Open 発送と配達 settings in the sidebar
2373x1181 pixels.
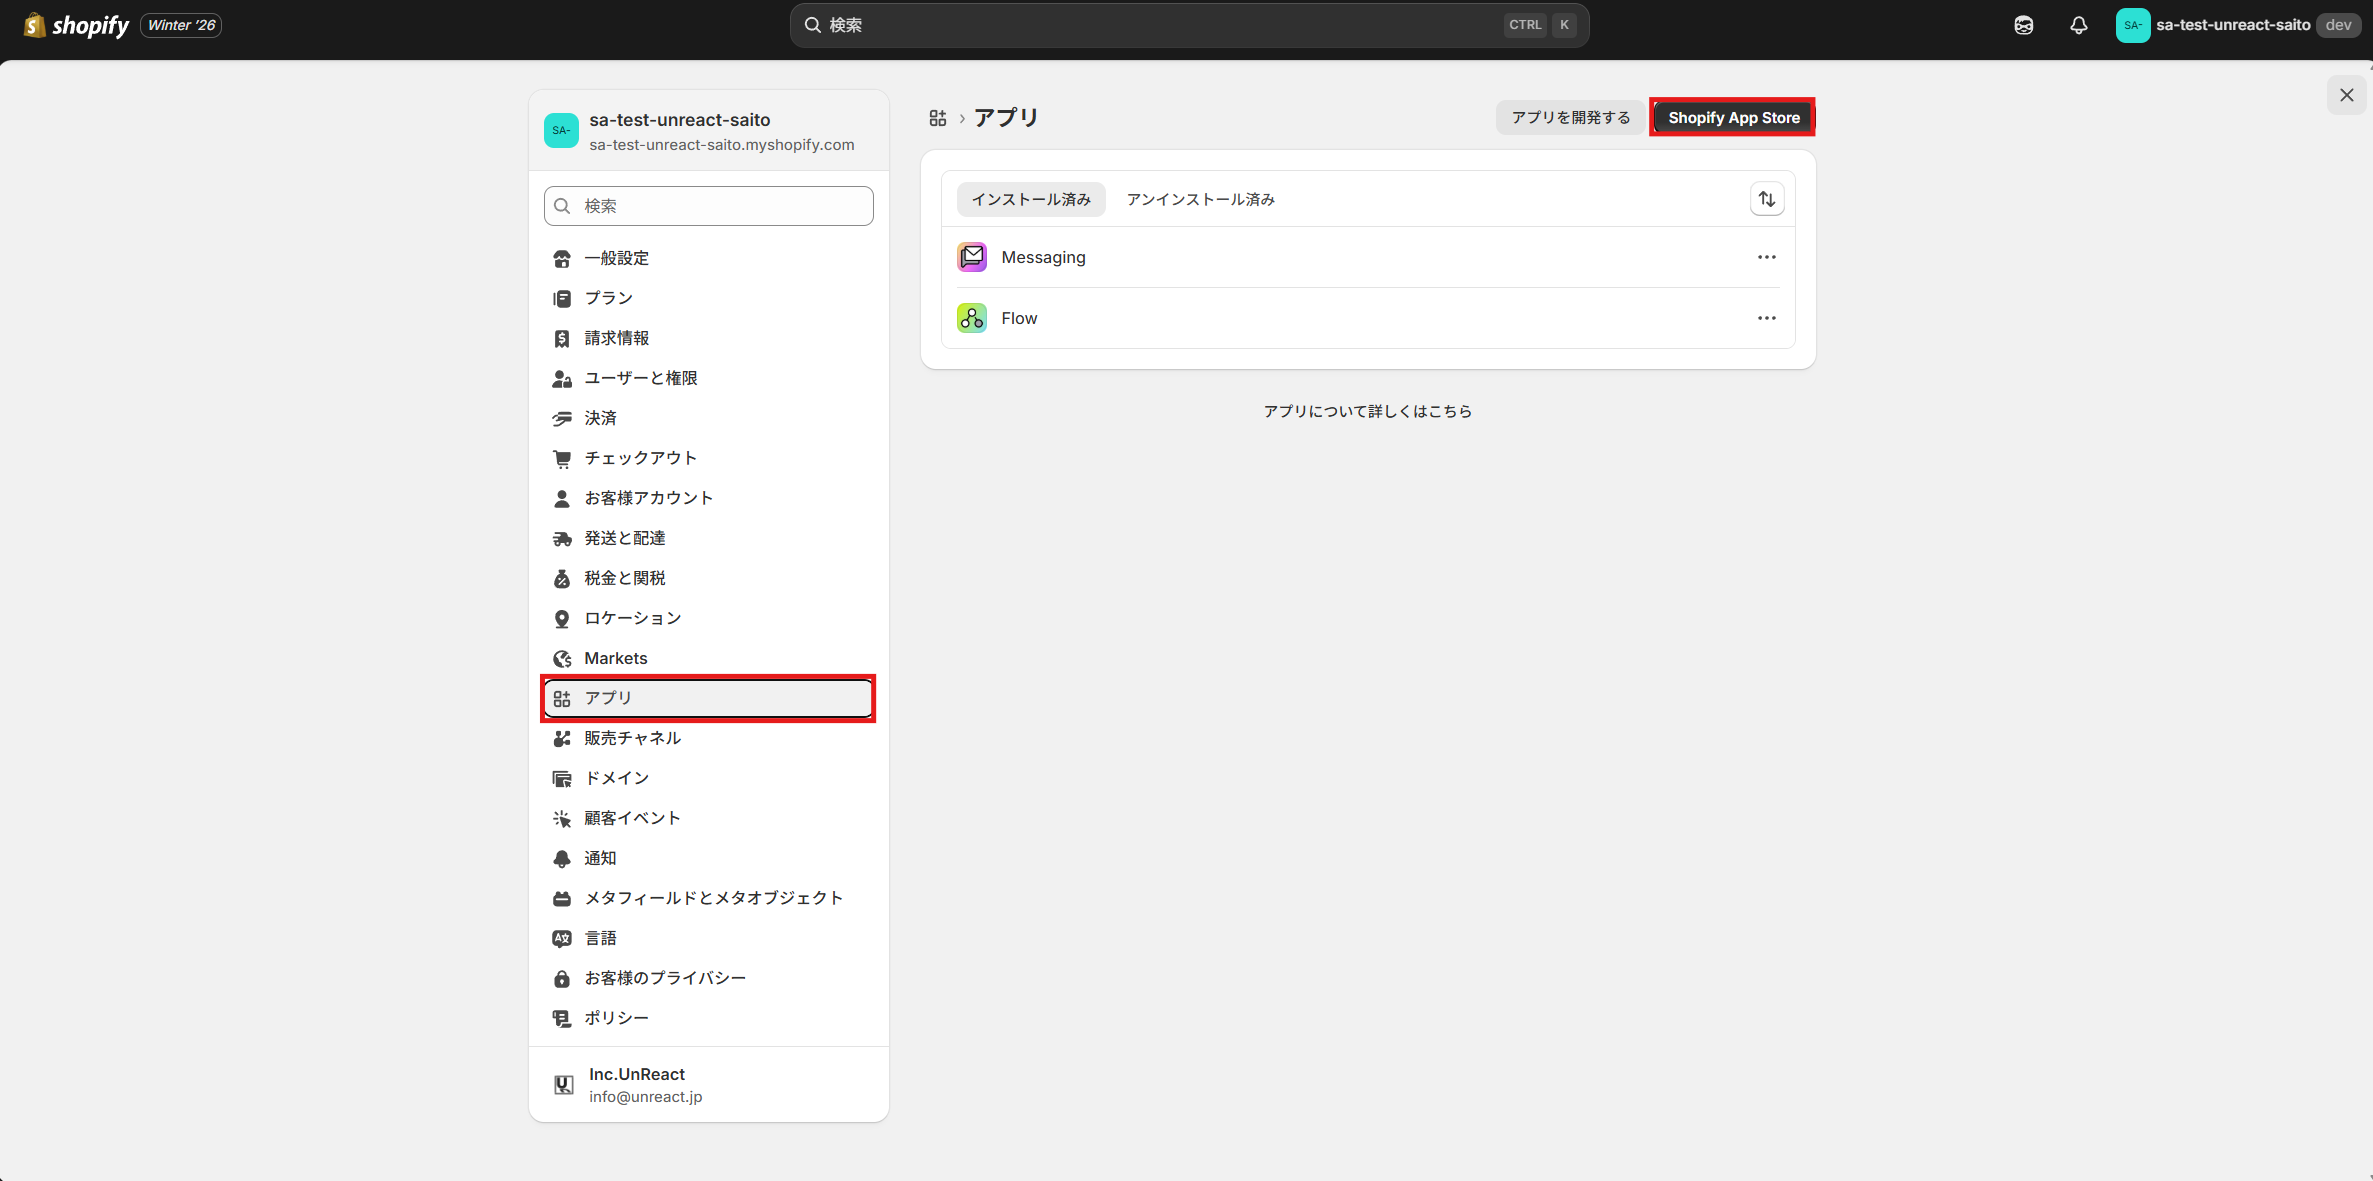pos(624,537)
